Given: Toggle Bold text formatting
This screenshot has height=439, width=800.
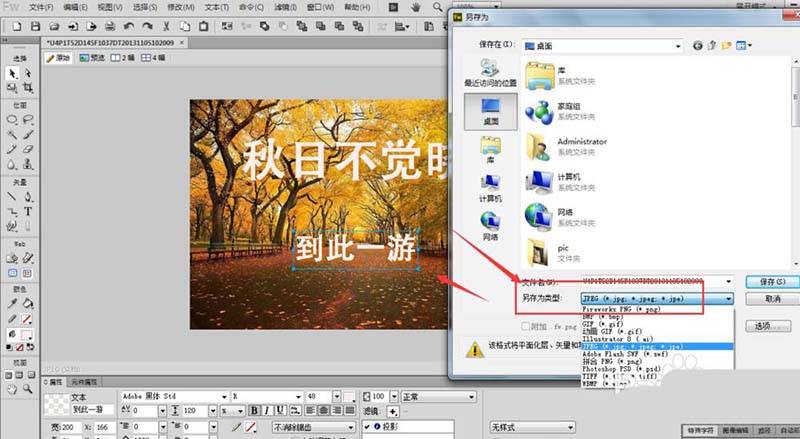Looking at the screenshot, I should coord(255,410).
